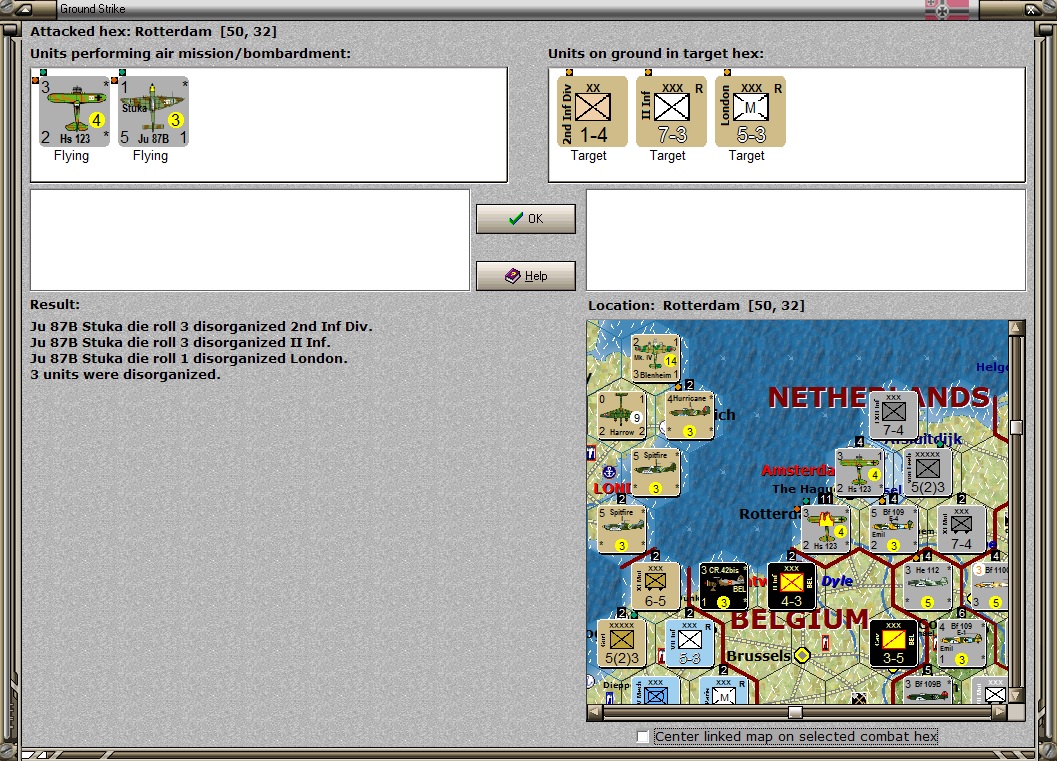Click the map vertical scrollbar thumb
This screenshot has width=1057, height=761.
point(1016,427)
